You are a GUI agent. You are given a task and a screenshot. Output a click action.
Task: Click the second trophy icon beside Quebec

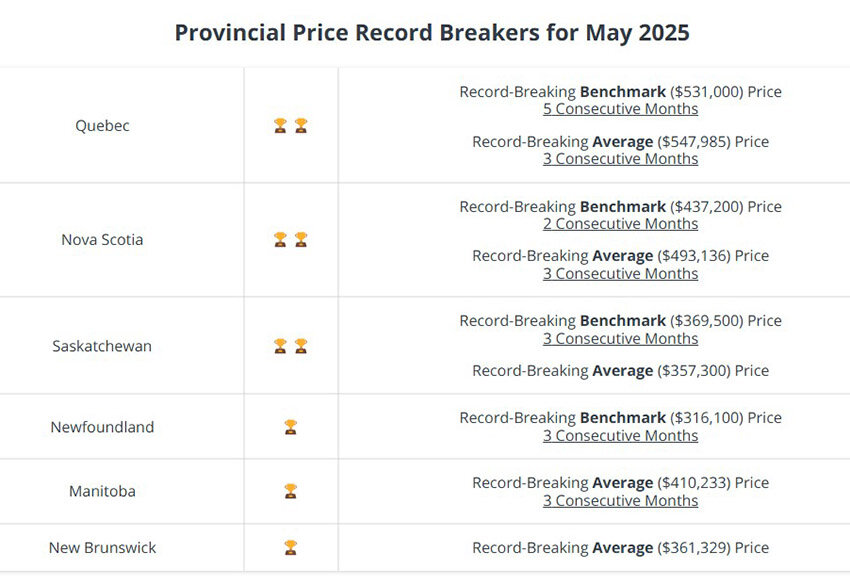(x=301, y=126)
